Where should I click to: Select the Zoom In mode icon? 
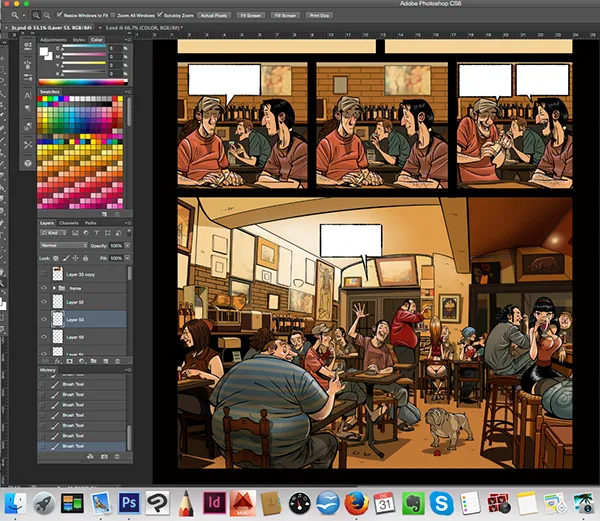pyautogui.click(x=36, y=15)
